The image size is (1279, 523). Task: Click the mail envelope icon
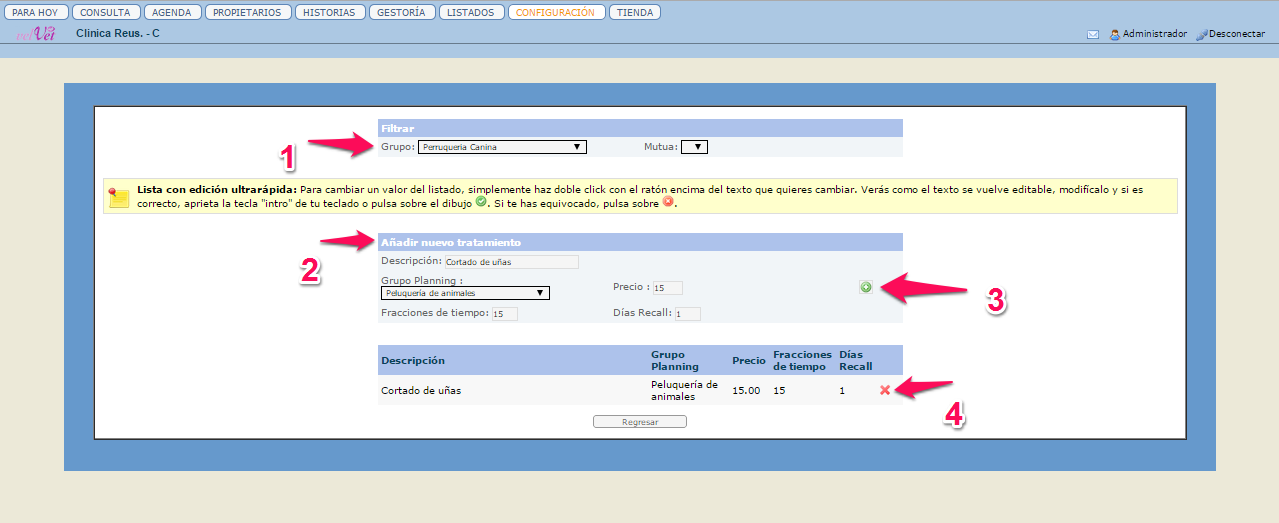click(x=1093, y=34)
